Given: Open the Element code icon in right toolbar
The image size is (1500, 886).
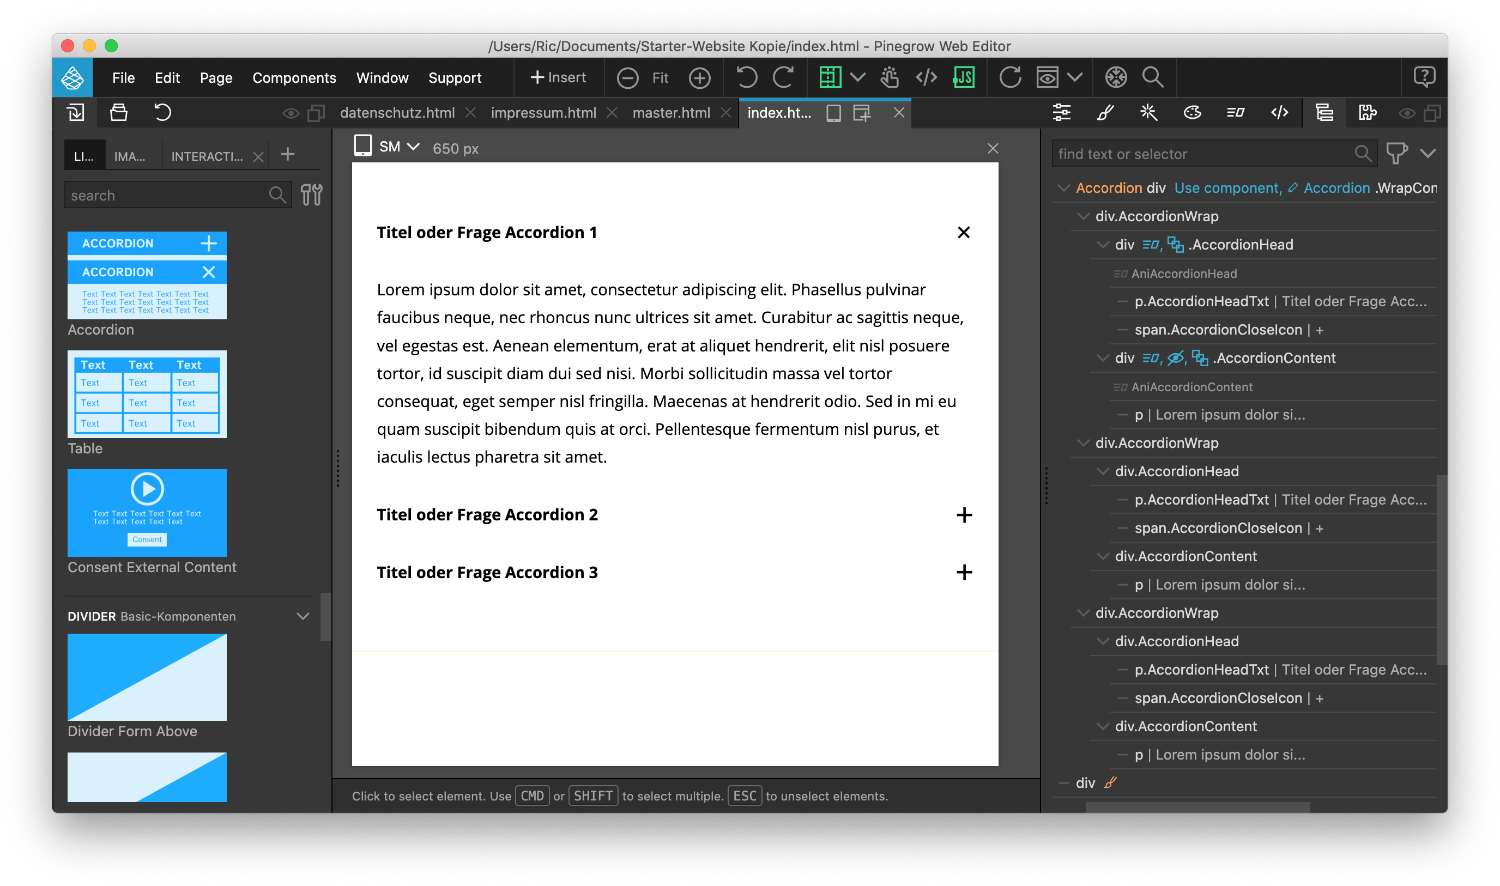Looking at the screenshot, I should [x=1280, y=112].
